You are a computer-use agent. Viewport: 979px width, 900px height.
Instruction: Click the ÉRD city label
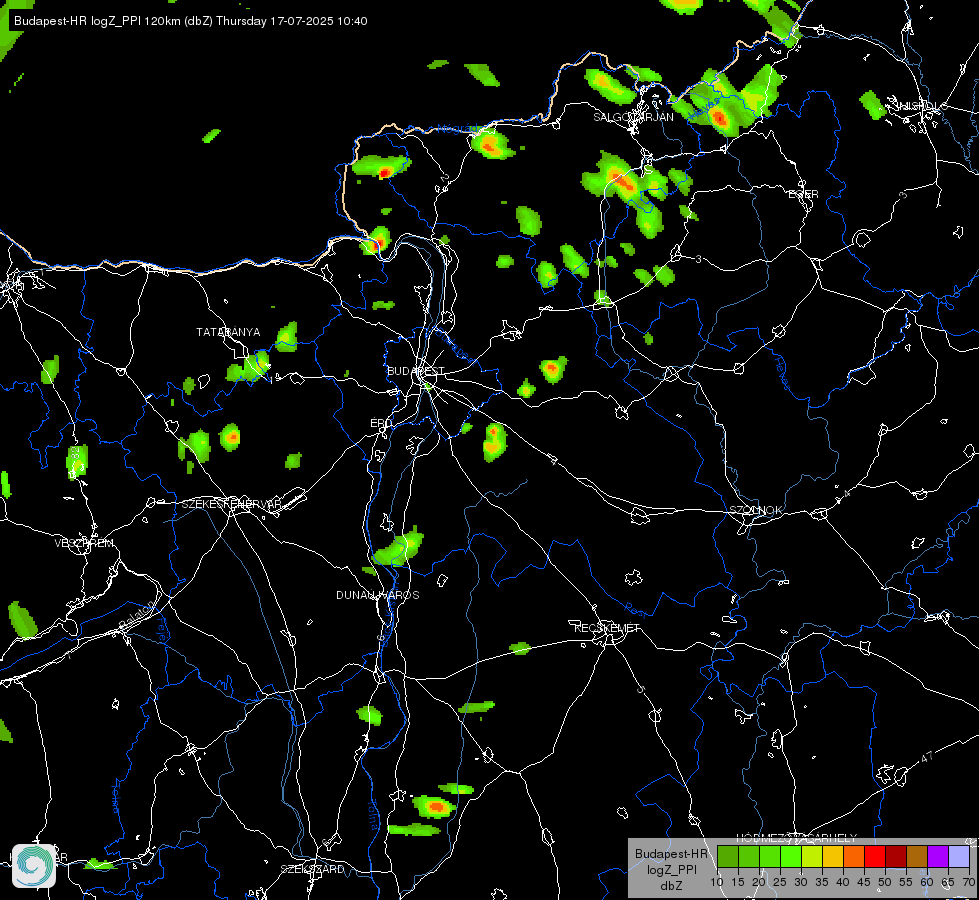pyautogui.click(x=381, y=423)
